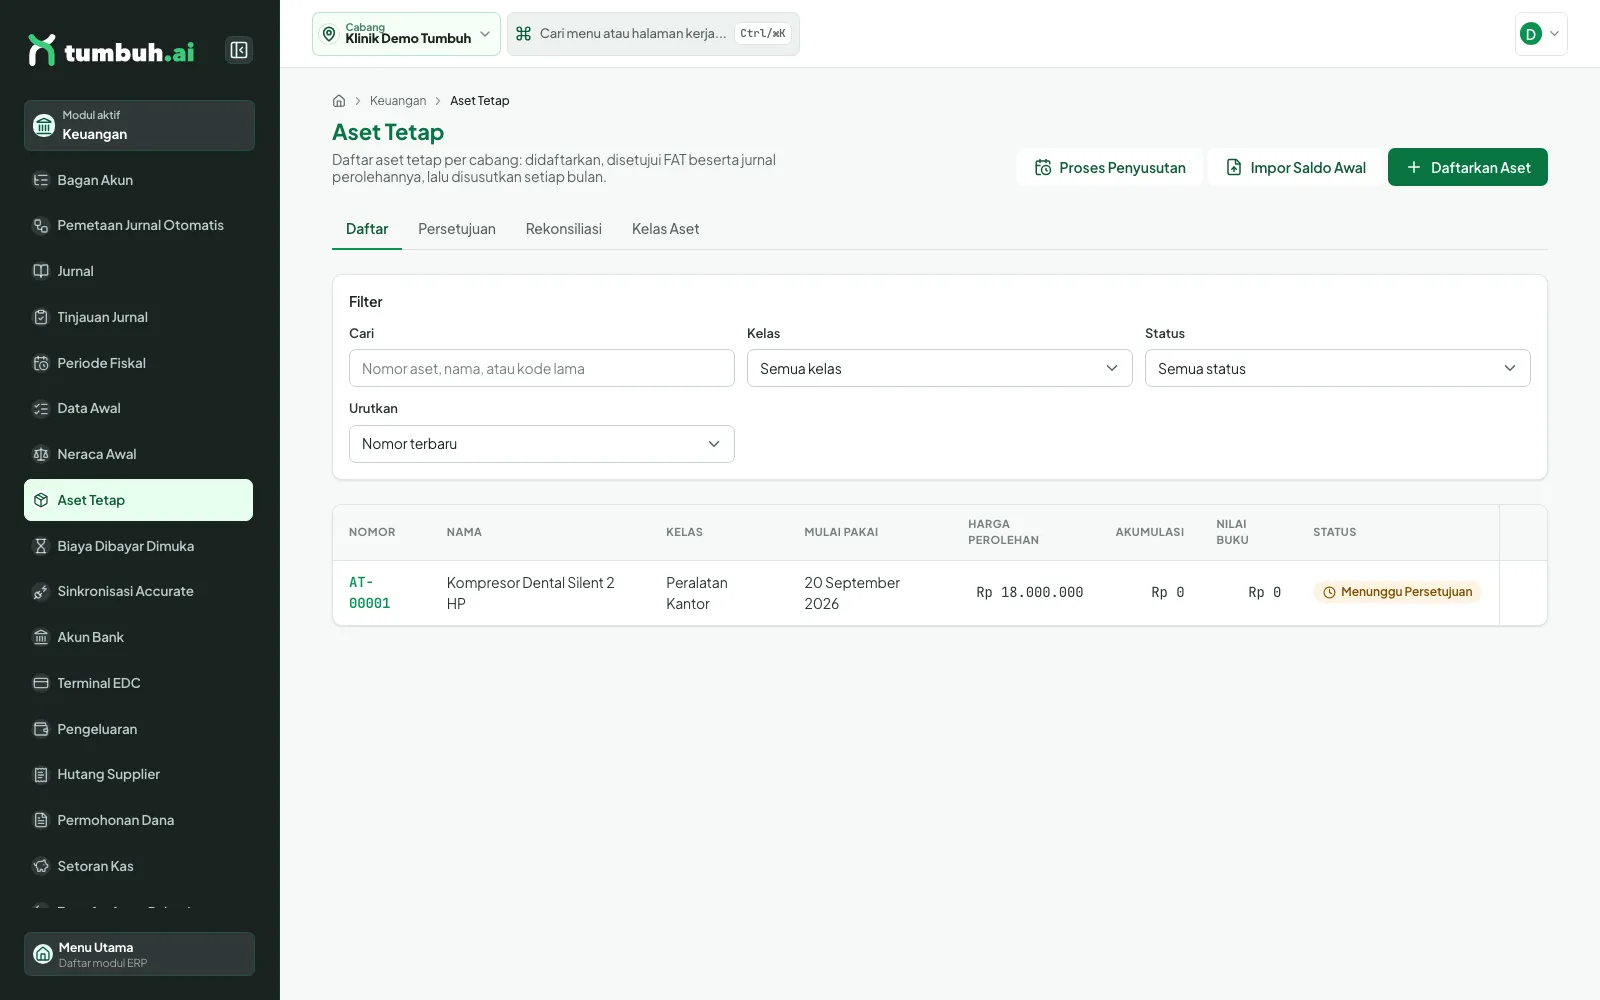Go to Akun Bank
Screen dimensions: 1600x1000
[x=138, y=637]
